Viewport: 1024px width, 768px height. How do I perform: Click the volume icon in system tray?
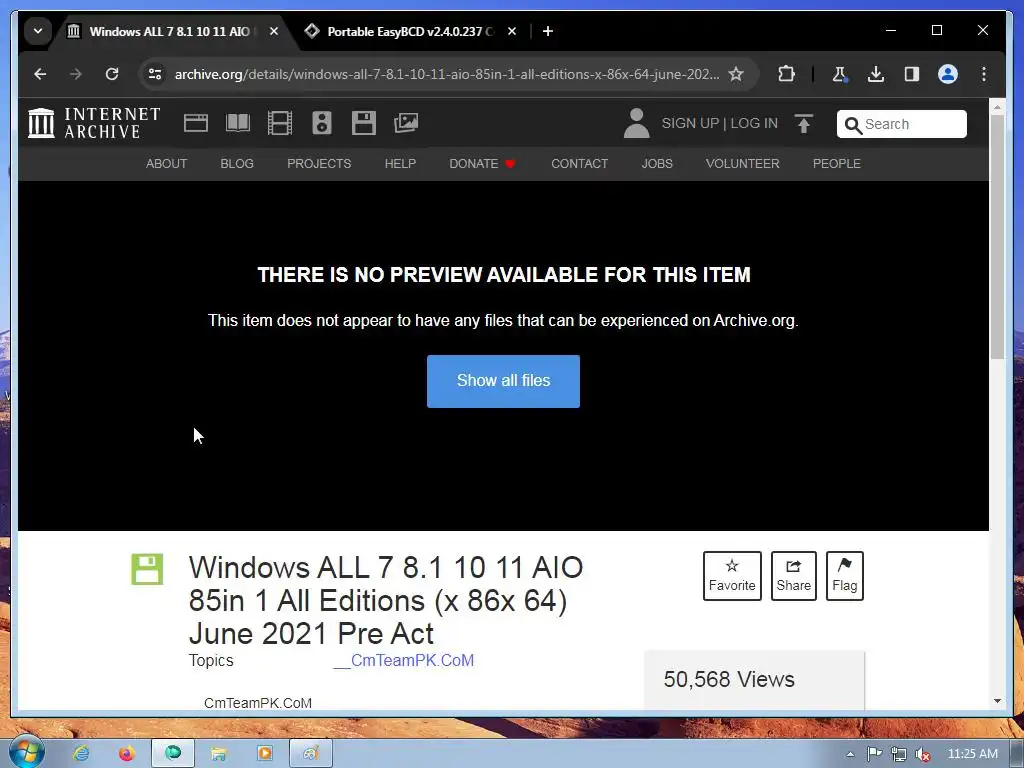(x=922, y=754)
